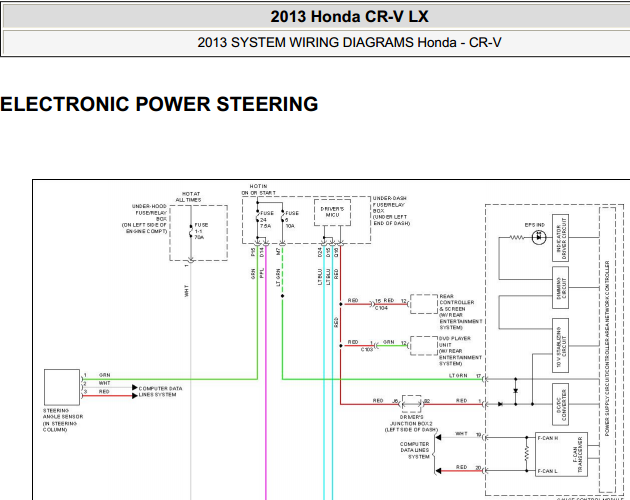This screenshot has height=500, width=630.
Task: Click the vertical "LT GRN" wire label
Action: [x=278, y=278]
